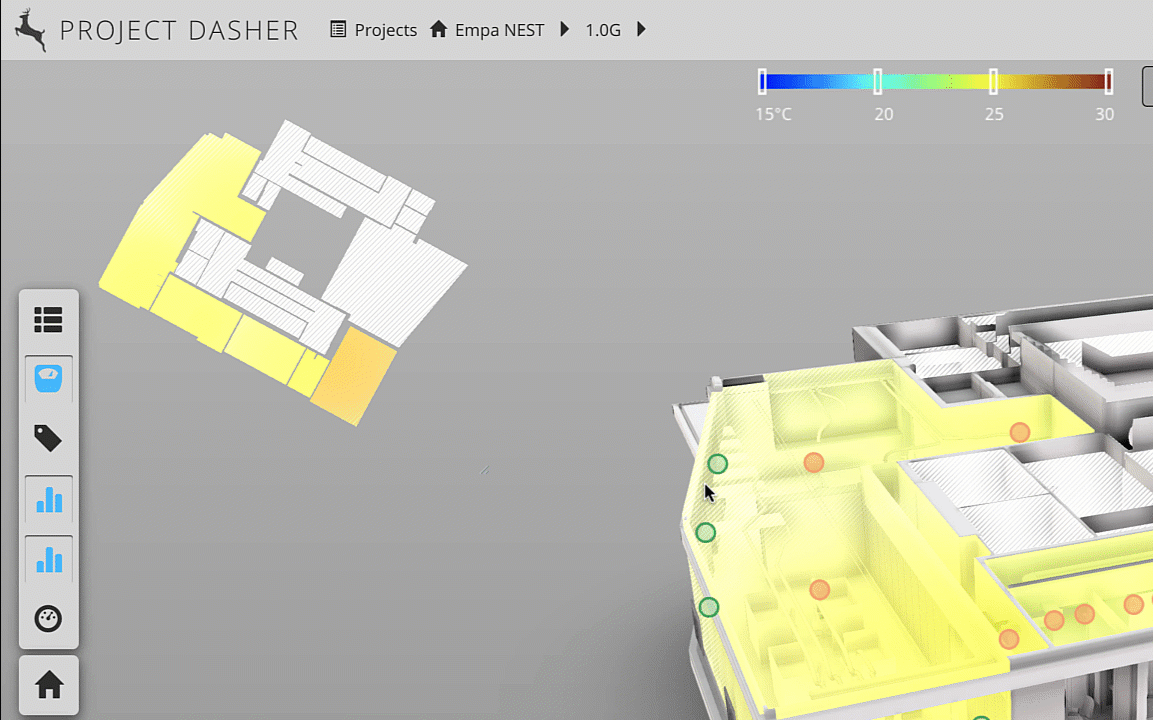Screen dimensions: 1153x720
Task: Click the house icon beside Empa NEST
Action: click(438, 30)
